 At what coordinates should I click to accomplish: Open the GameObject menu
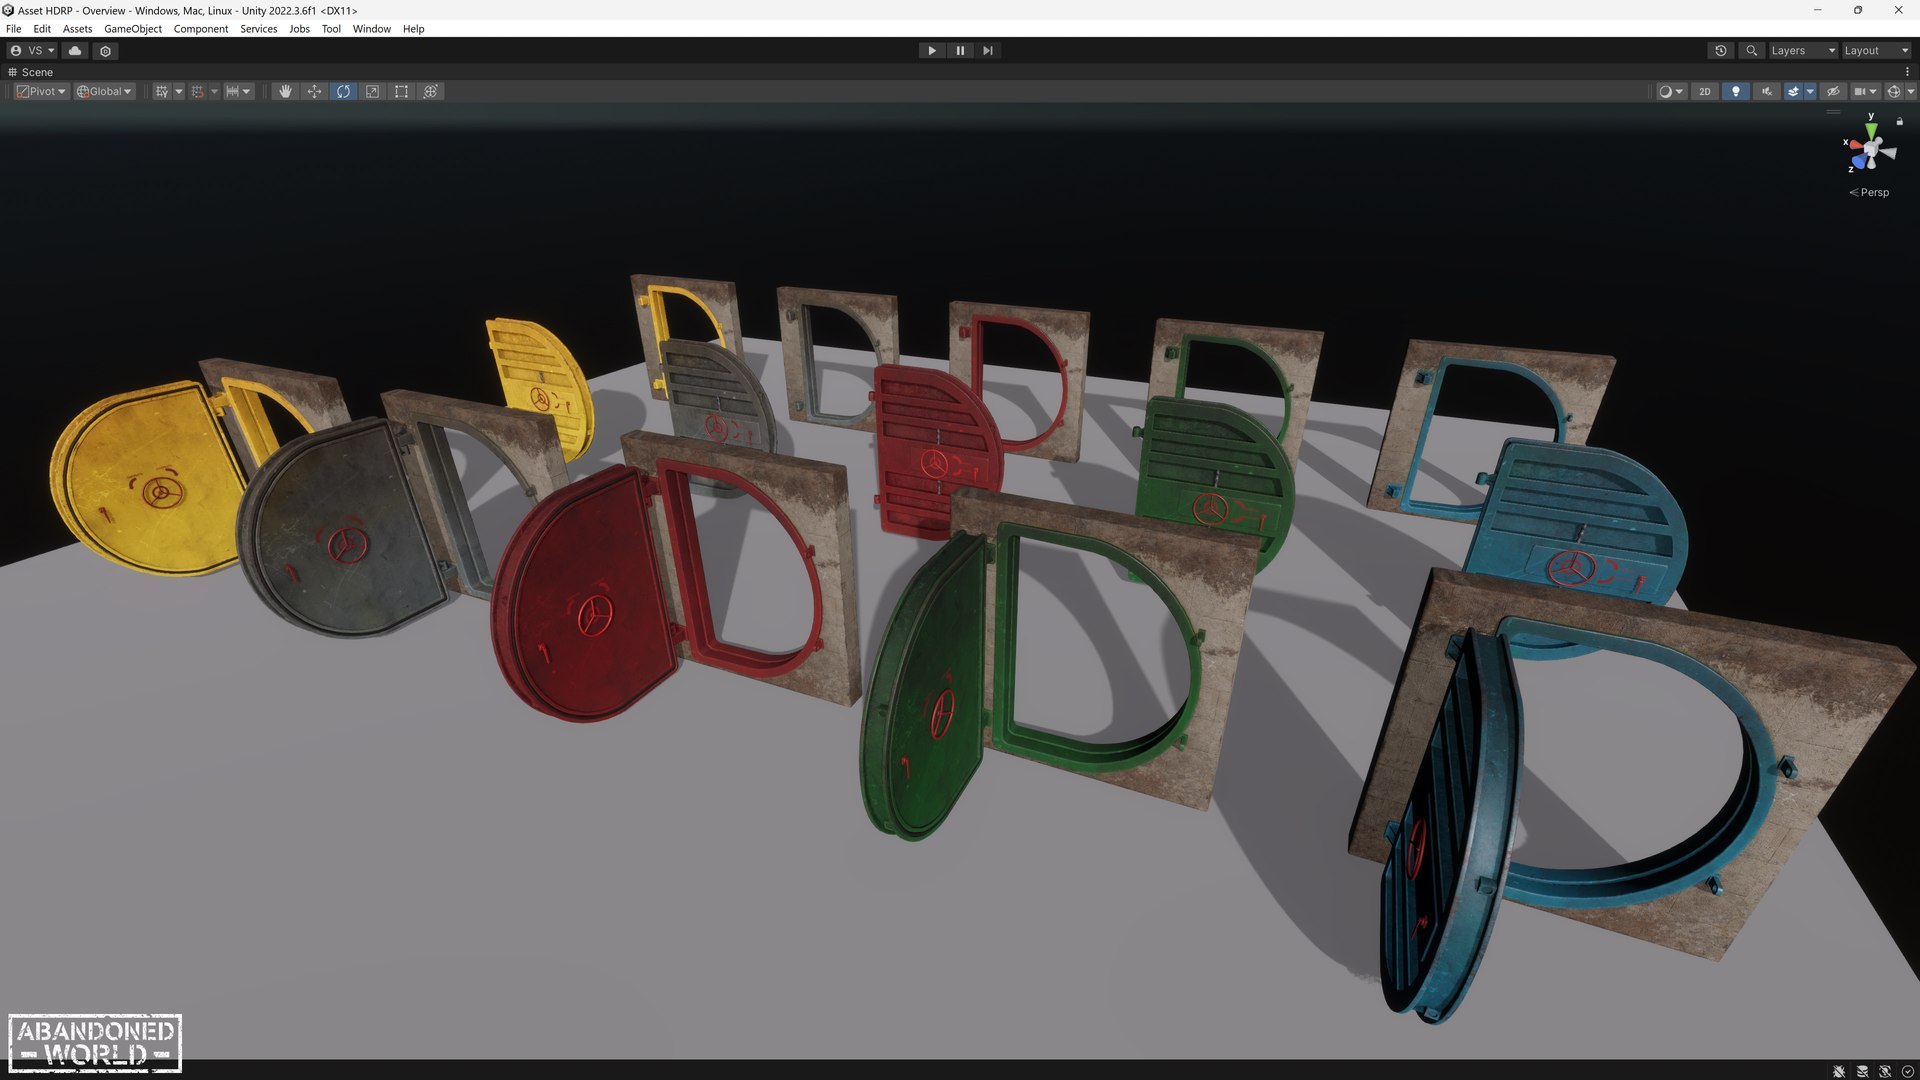coord(133,29)
